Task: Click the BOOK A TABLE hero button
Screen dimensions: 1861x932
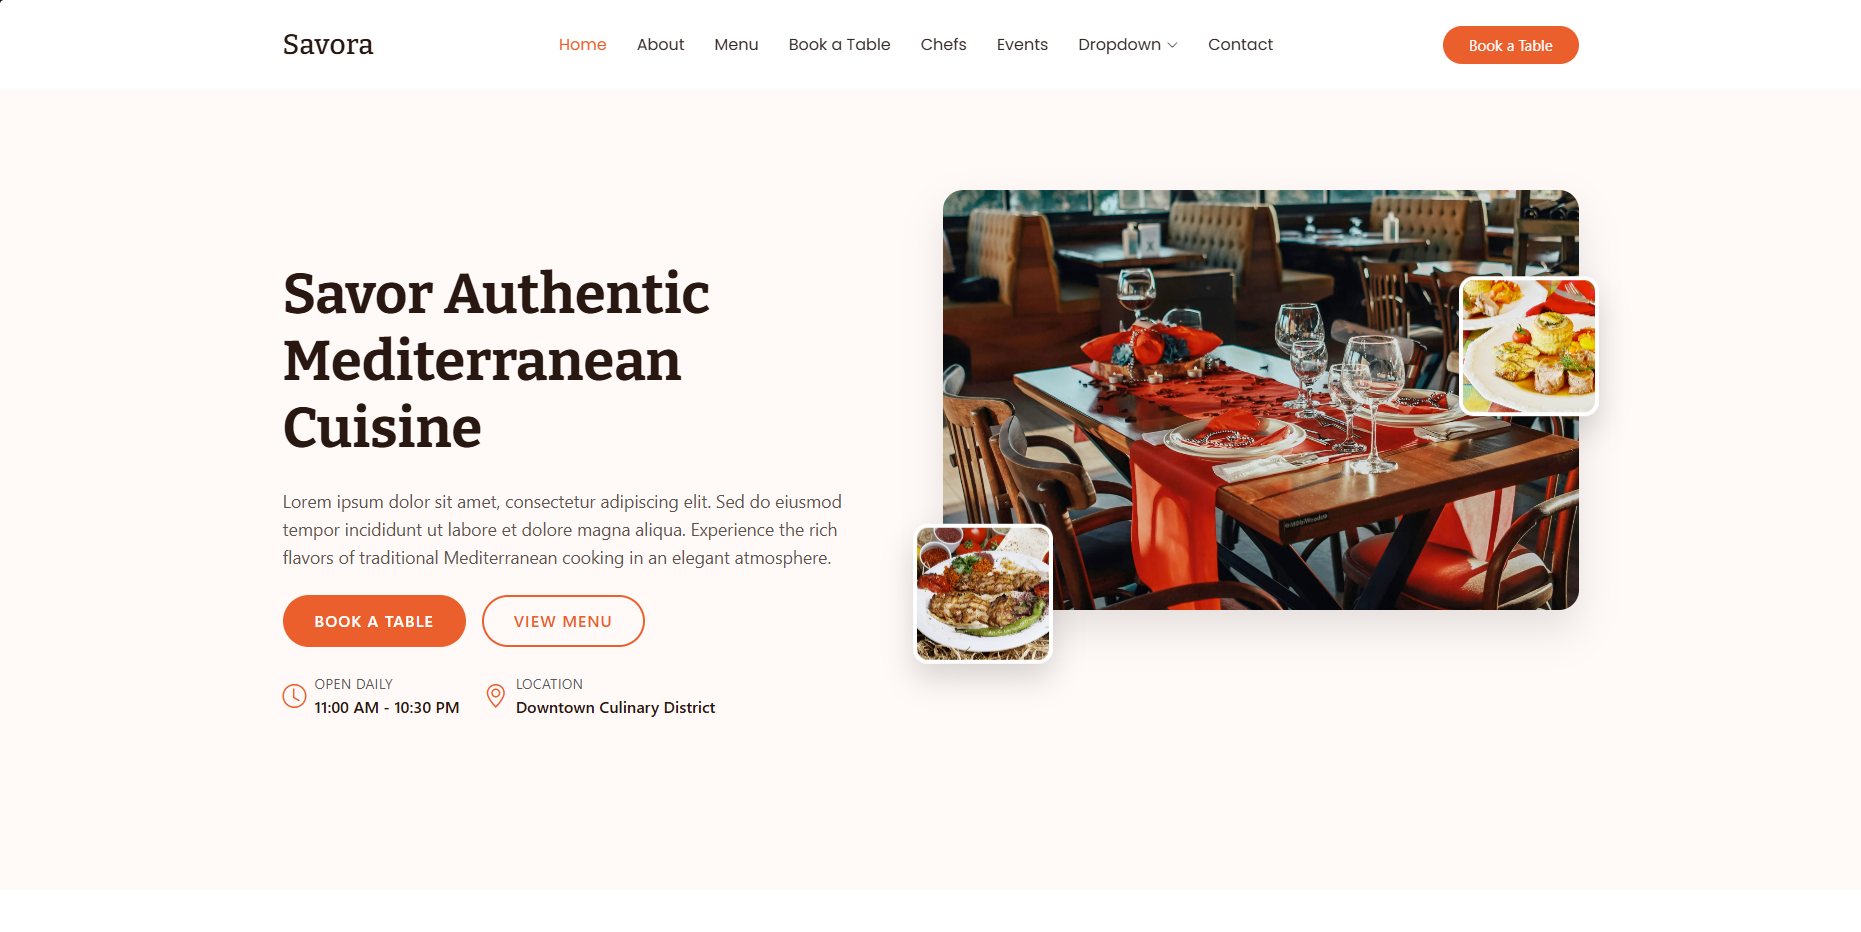Action: [374, 621]
